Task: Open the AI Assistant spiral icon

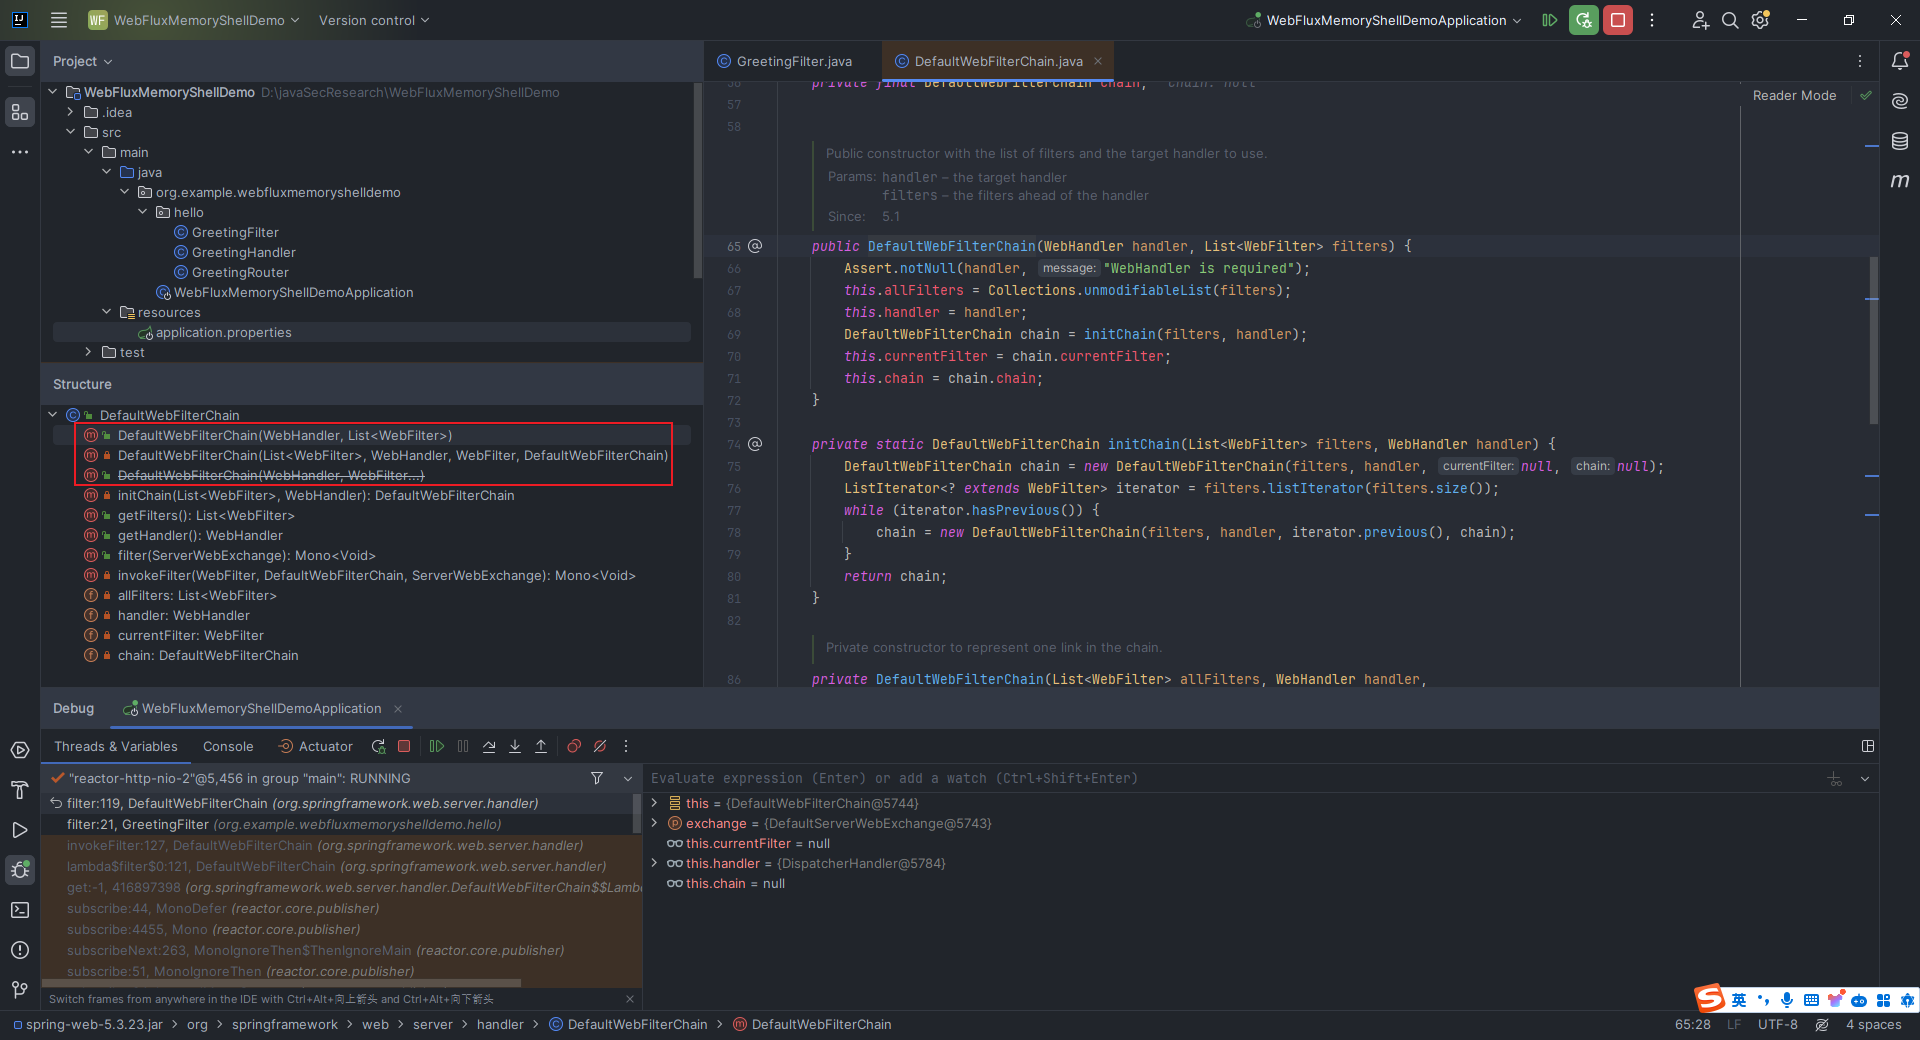Action: coord(1900,101)
